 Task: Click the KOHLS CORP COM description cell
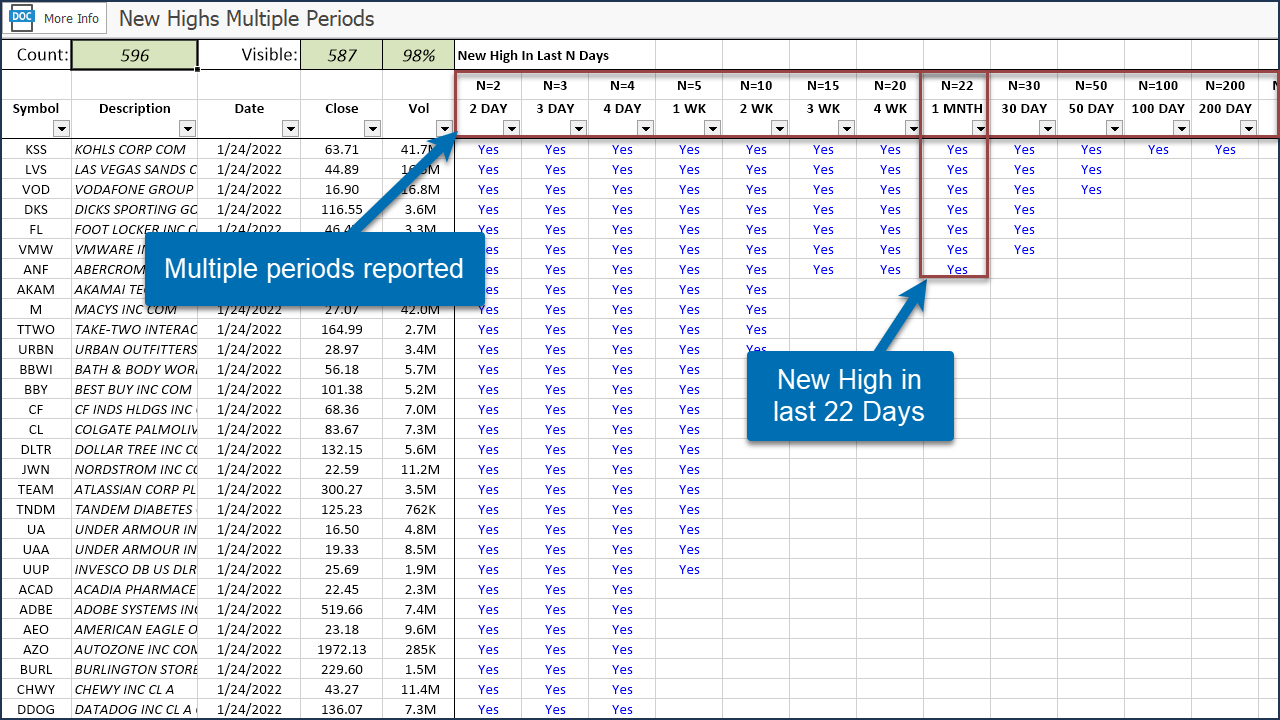pyautogui.click(x=134, y=150)
